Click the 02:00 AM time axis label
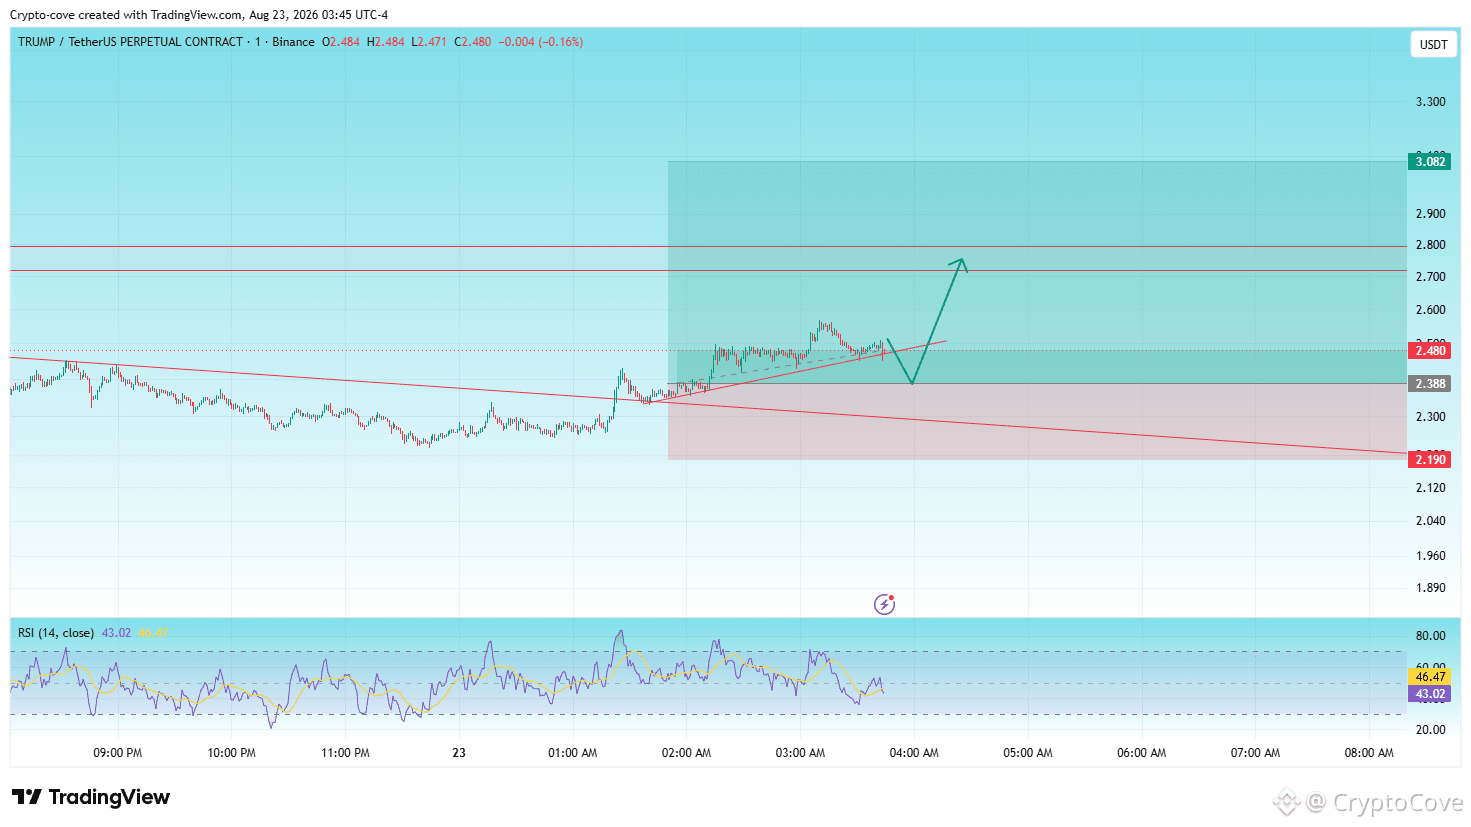The width and height of the screenshot is (1471, 827). pos(686,753)
